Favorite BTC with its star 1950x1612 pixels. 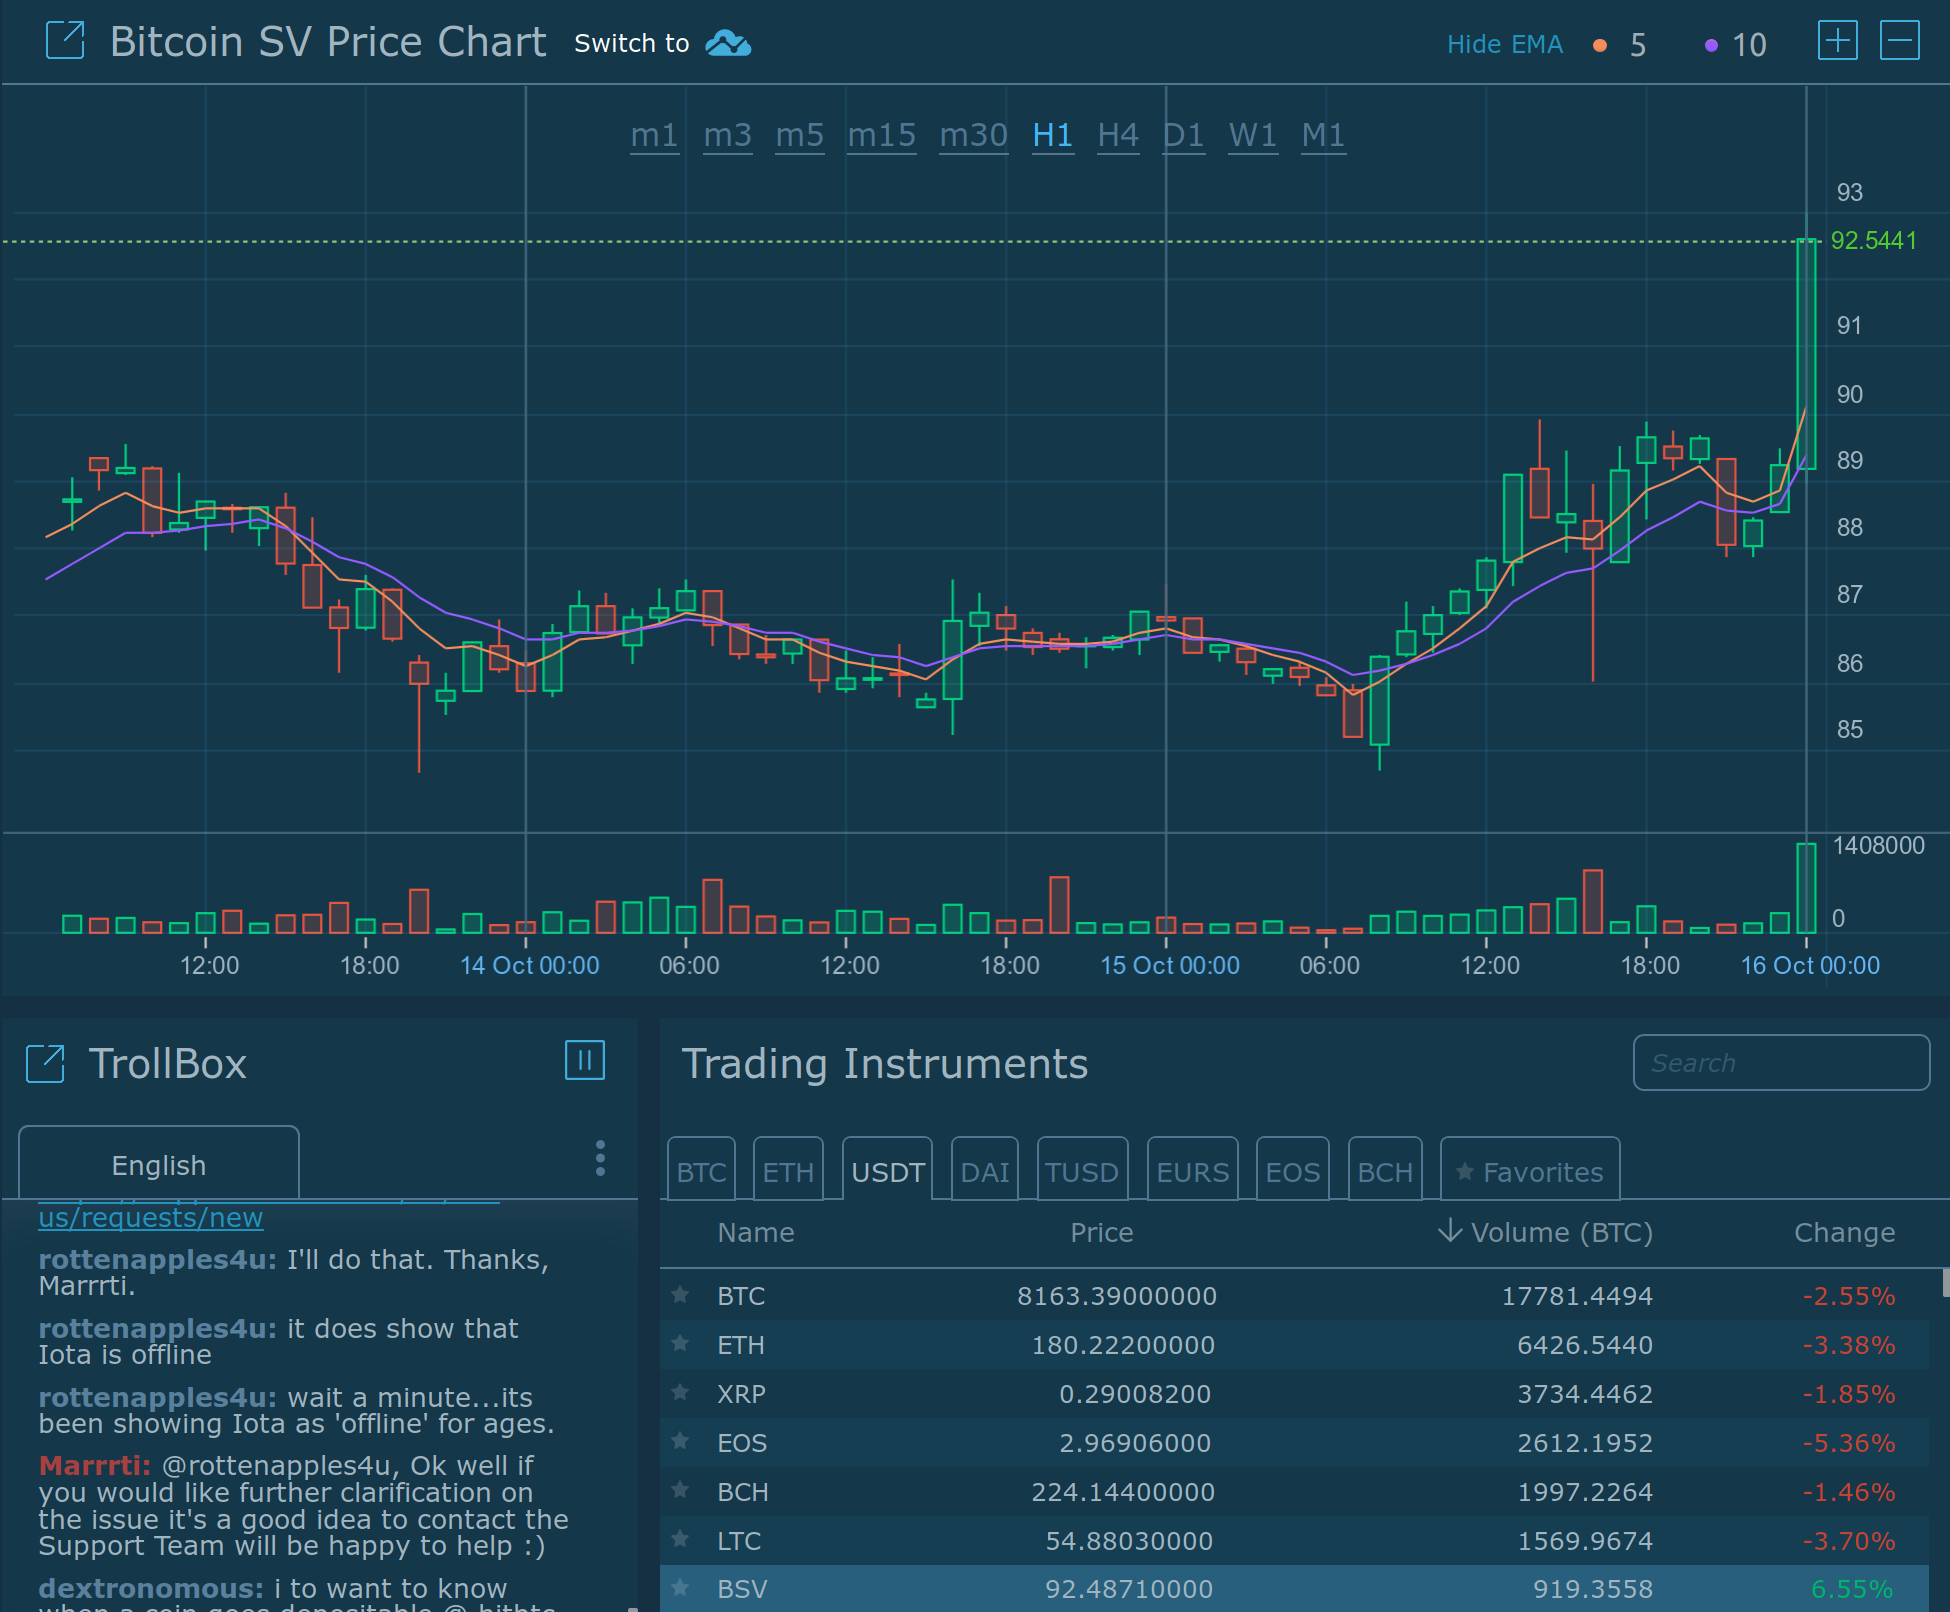click(680, 1295)
